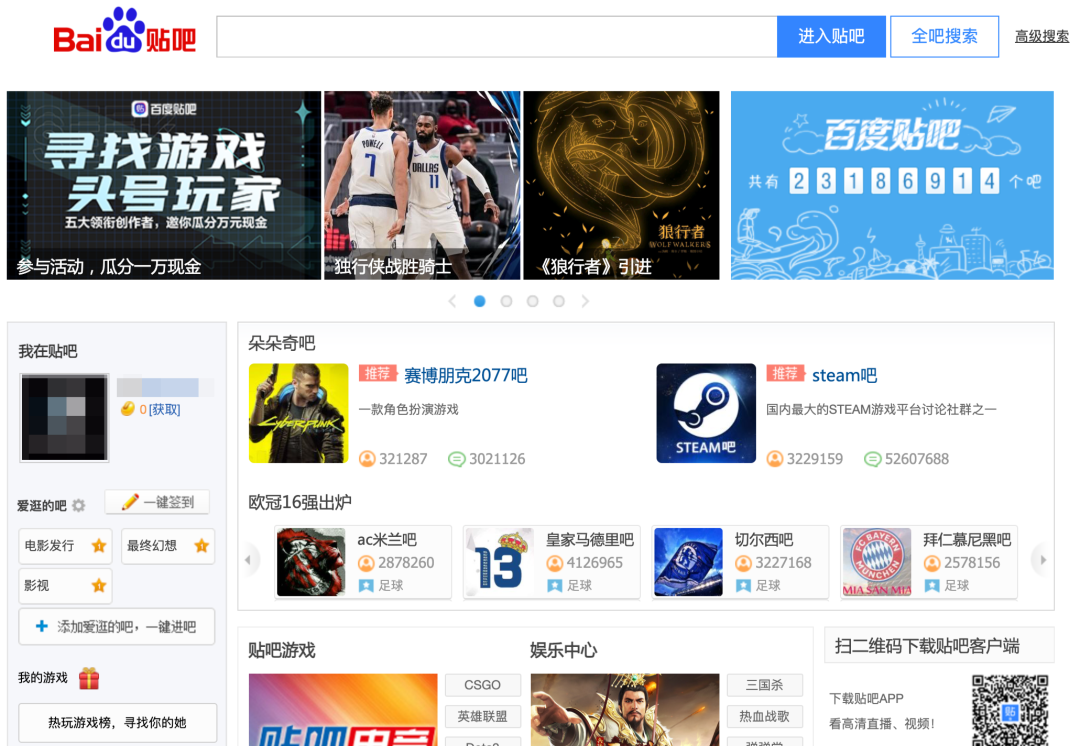Screen dimensions: 1080x746
Task: Open the ac米兰吧 title link
Action: point(387,539)
